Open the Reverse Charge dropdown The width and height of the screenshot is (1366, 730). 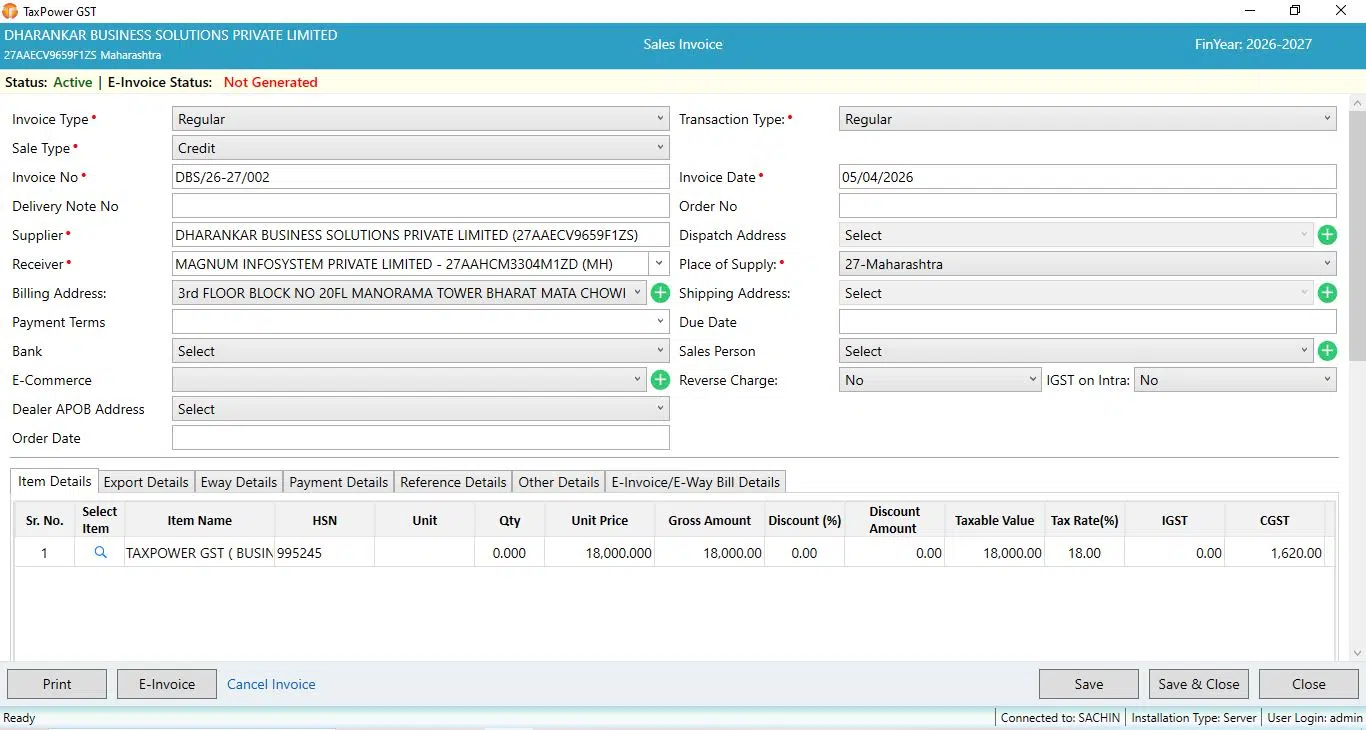940,380
